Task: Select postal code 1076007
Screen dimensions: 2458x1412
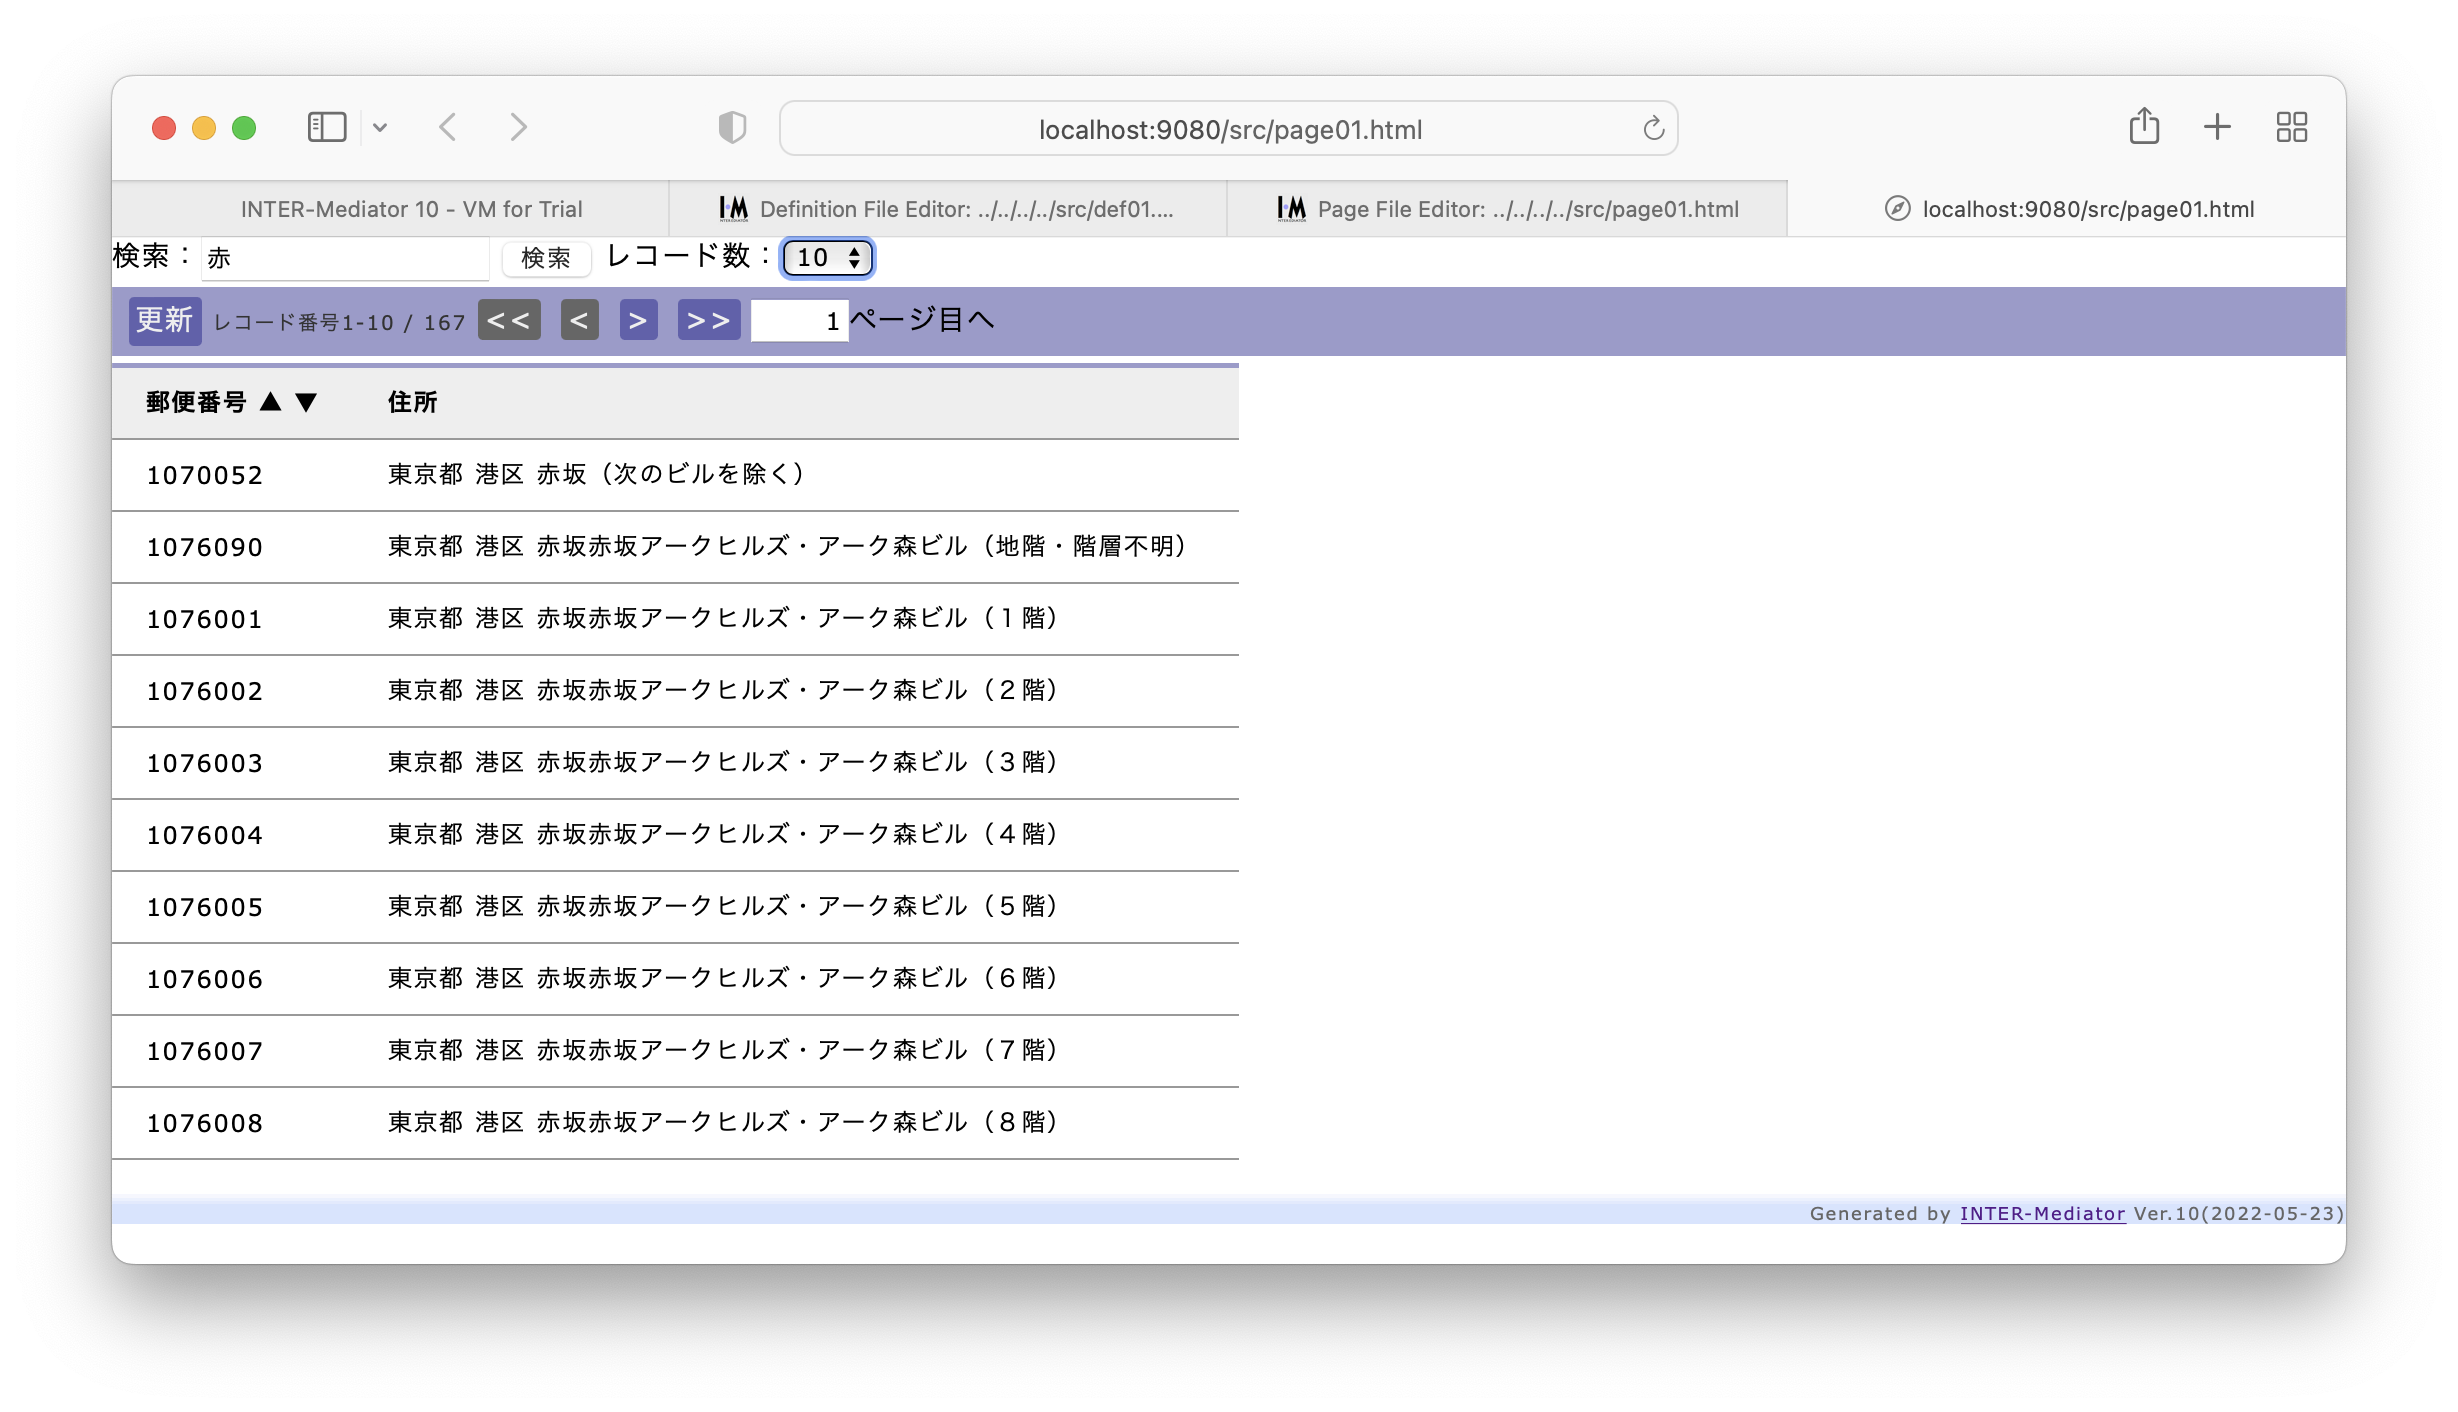Action: (205, 1051)
